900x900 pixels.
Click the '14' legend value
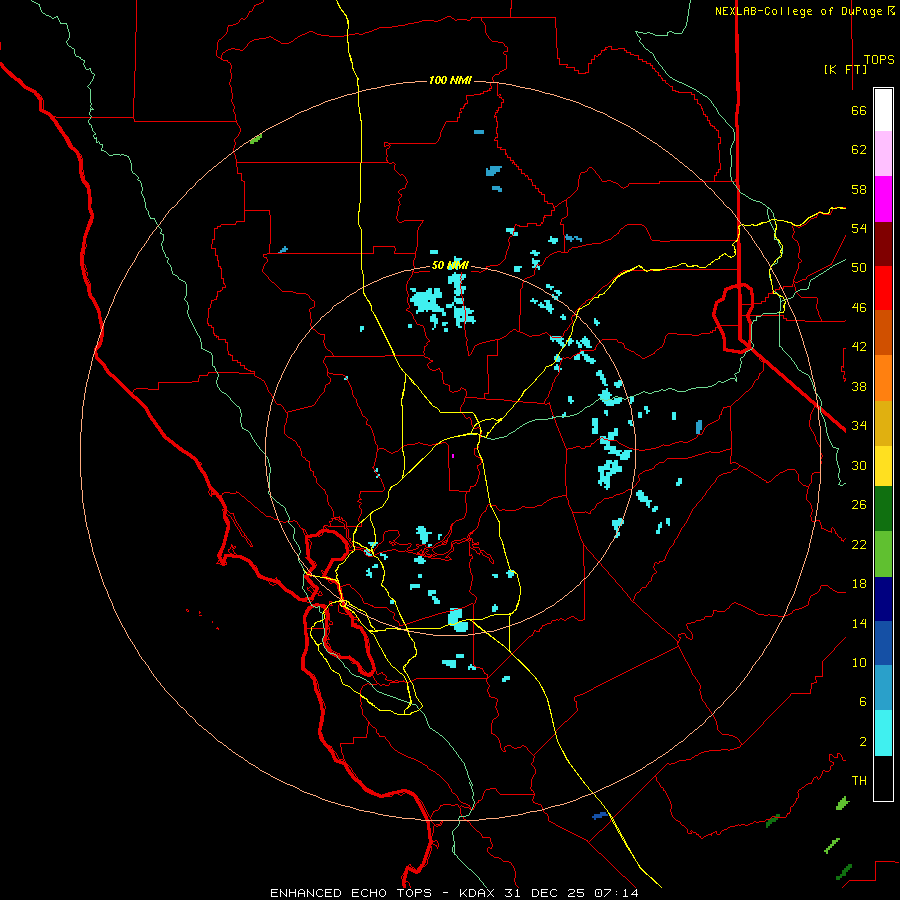click(859, 623)
